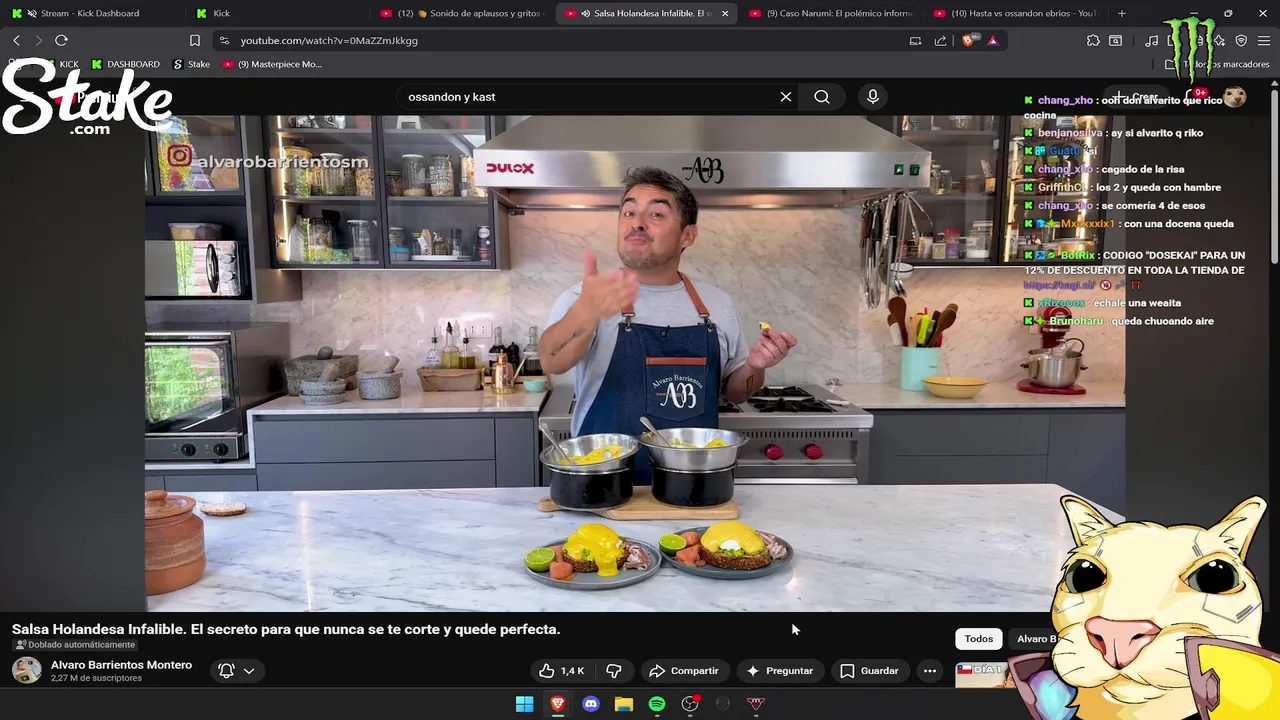This screenshot has height=720, width=1280.
Task: Open the Windows Start menu
Action: [x=524, y=704]
